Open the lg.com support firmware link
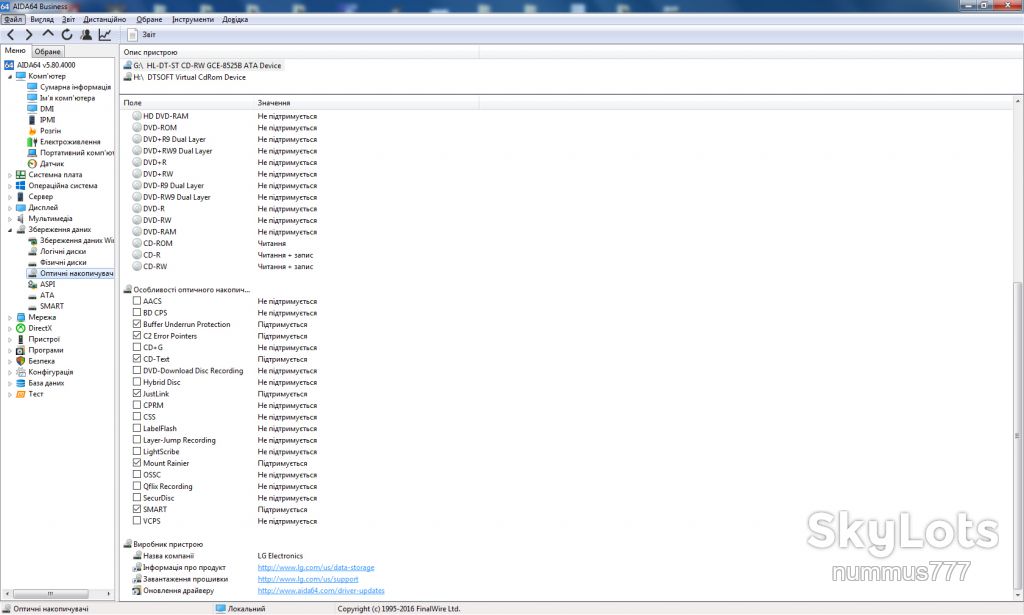Image resolution: width=1024 pixels, height=615 pixels. [308, 579]
